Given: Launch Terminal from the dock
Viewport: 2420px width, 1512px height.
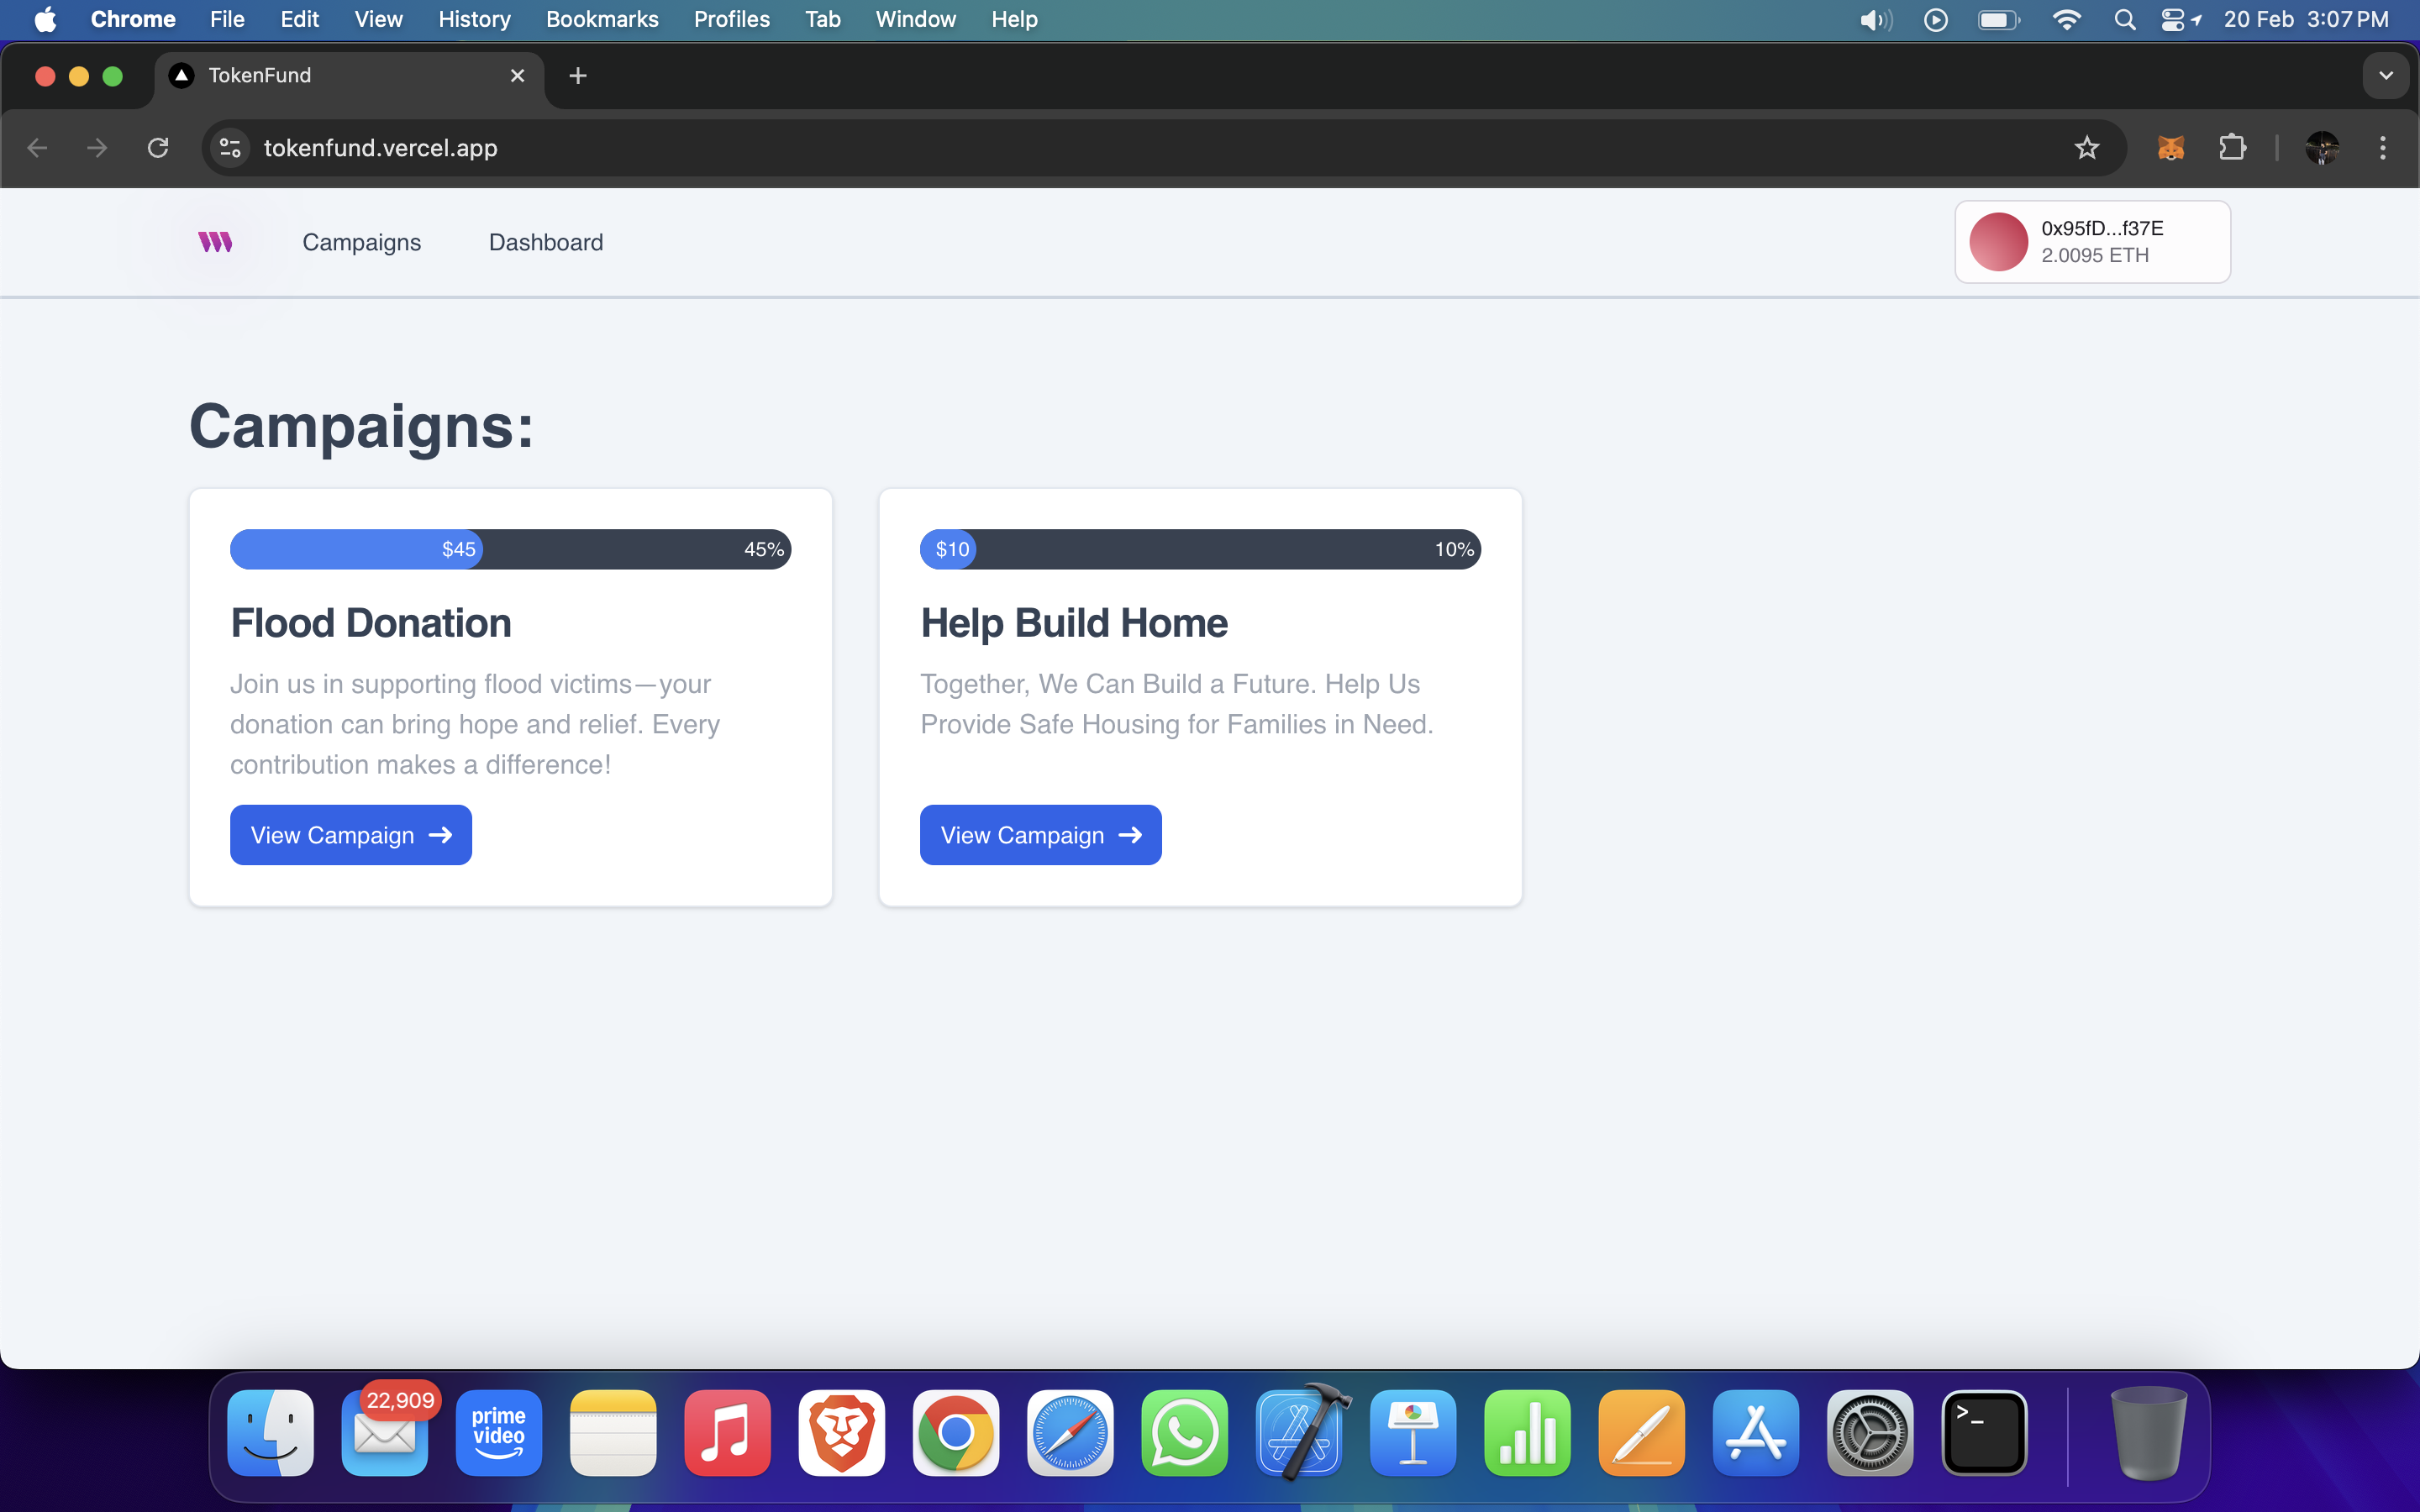Looking at the screenshot, I should click(1984, 1433).
